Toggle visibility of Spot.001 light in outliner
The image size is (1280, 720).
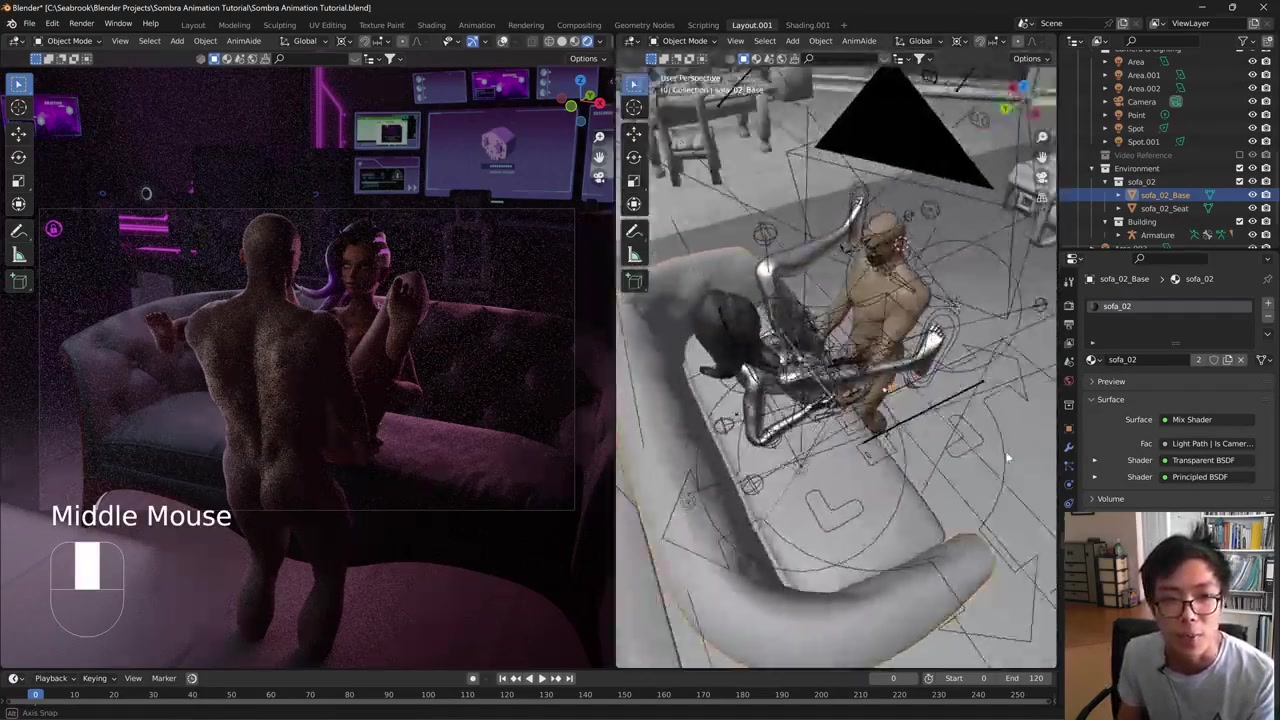pos(1252,141)
